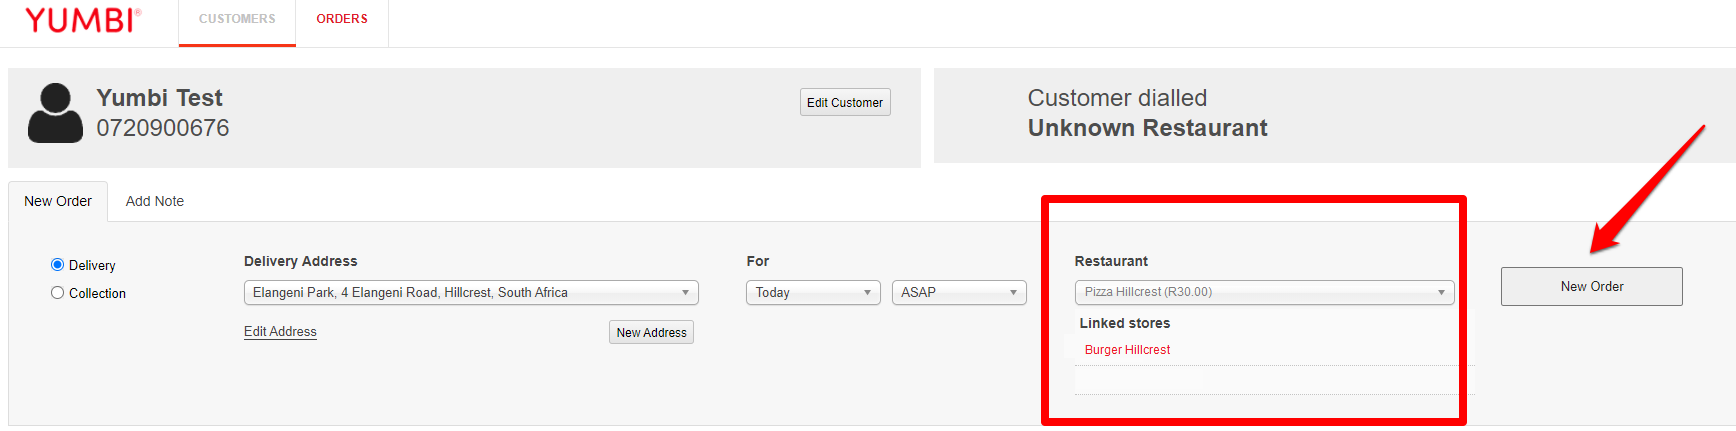Click the phone number 0720900676
Image resolution: width=1736 pixels, height=431 pixels.
tap(163, 128)
